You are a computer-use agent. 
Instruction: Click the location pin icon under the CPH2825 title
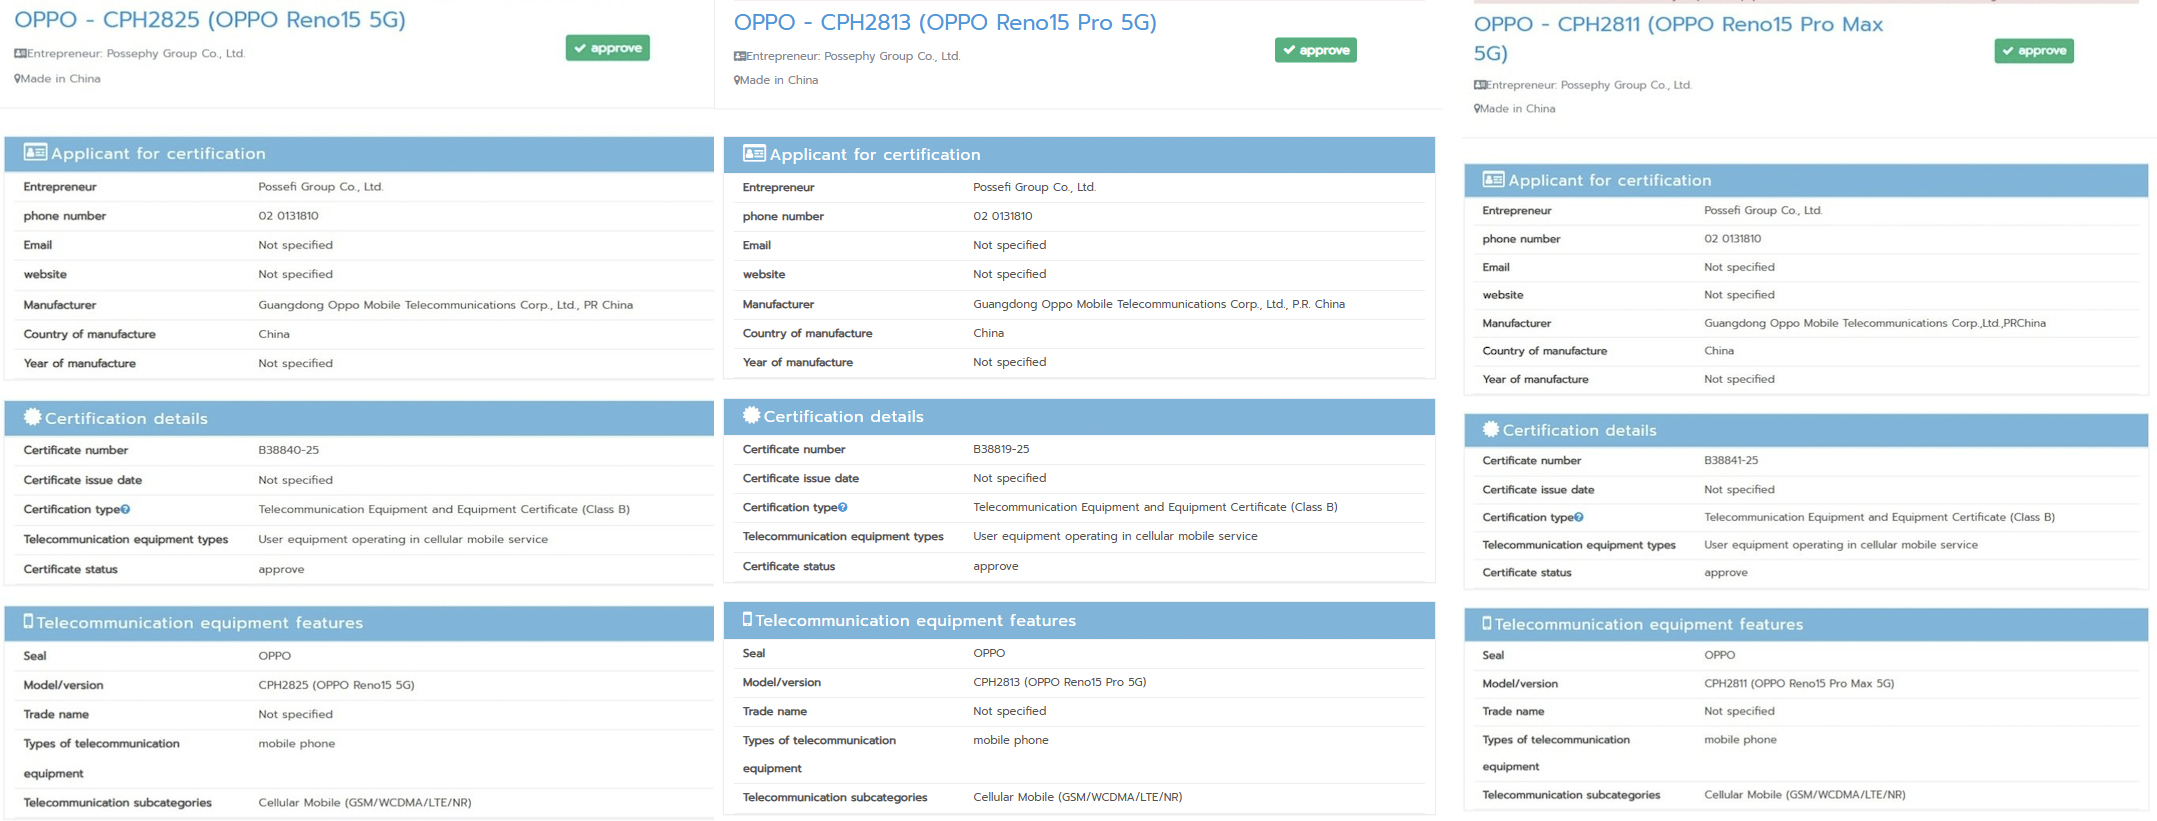tap(17, 79)
